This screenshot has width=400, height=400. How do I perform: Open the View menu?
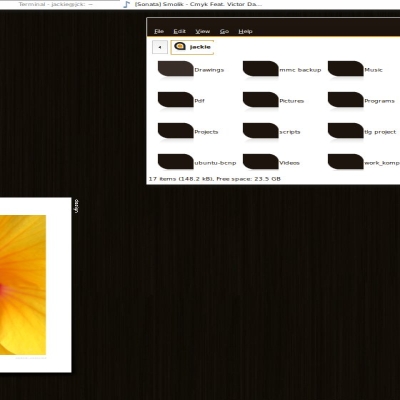click(202, 31)
